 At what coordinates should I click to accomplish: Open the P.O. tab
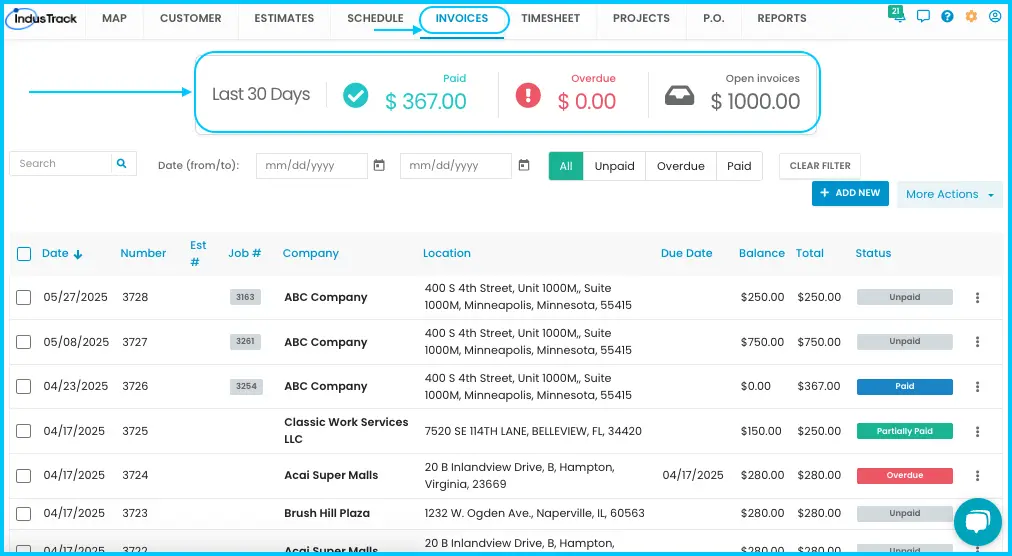(x=714, y=19)
